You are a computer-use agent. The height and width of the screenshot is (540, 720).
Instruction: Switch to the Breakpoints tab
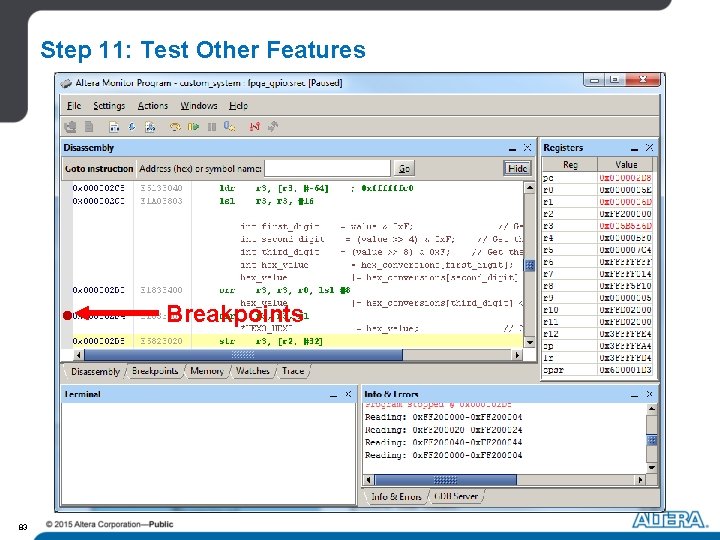pyautogui.click(x=155, y=371)
